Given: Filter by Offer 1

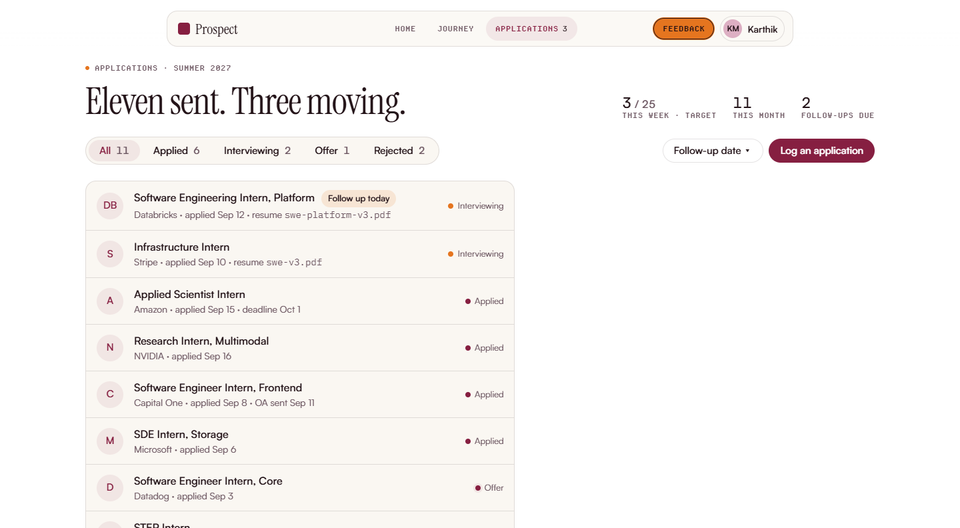Looking at the screenshot, I should click(332, 151).
